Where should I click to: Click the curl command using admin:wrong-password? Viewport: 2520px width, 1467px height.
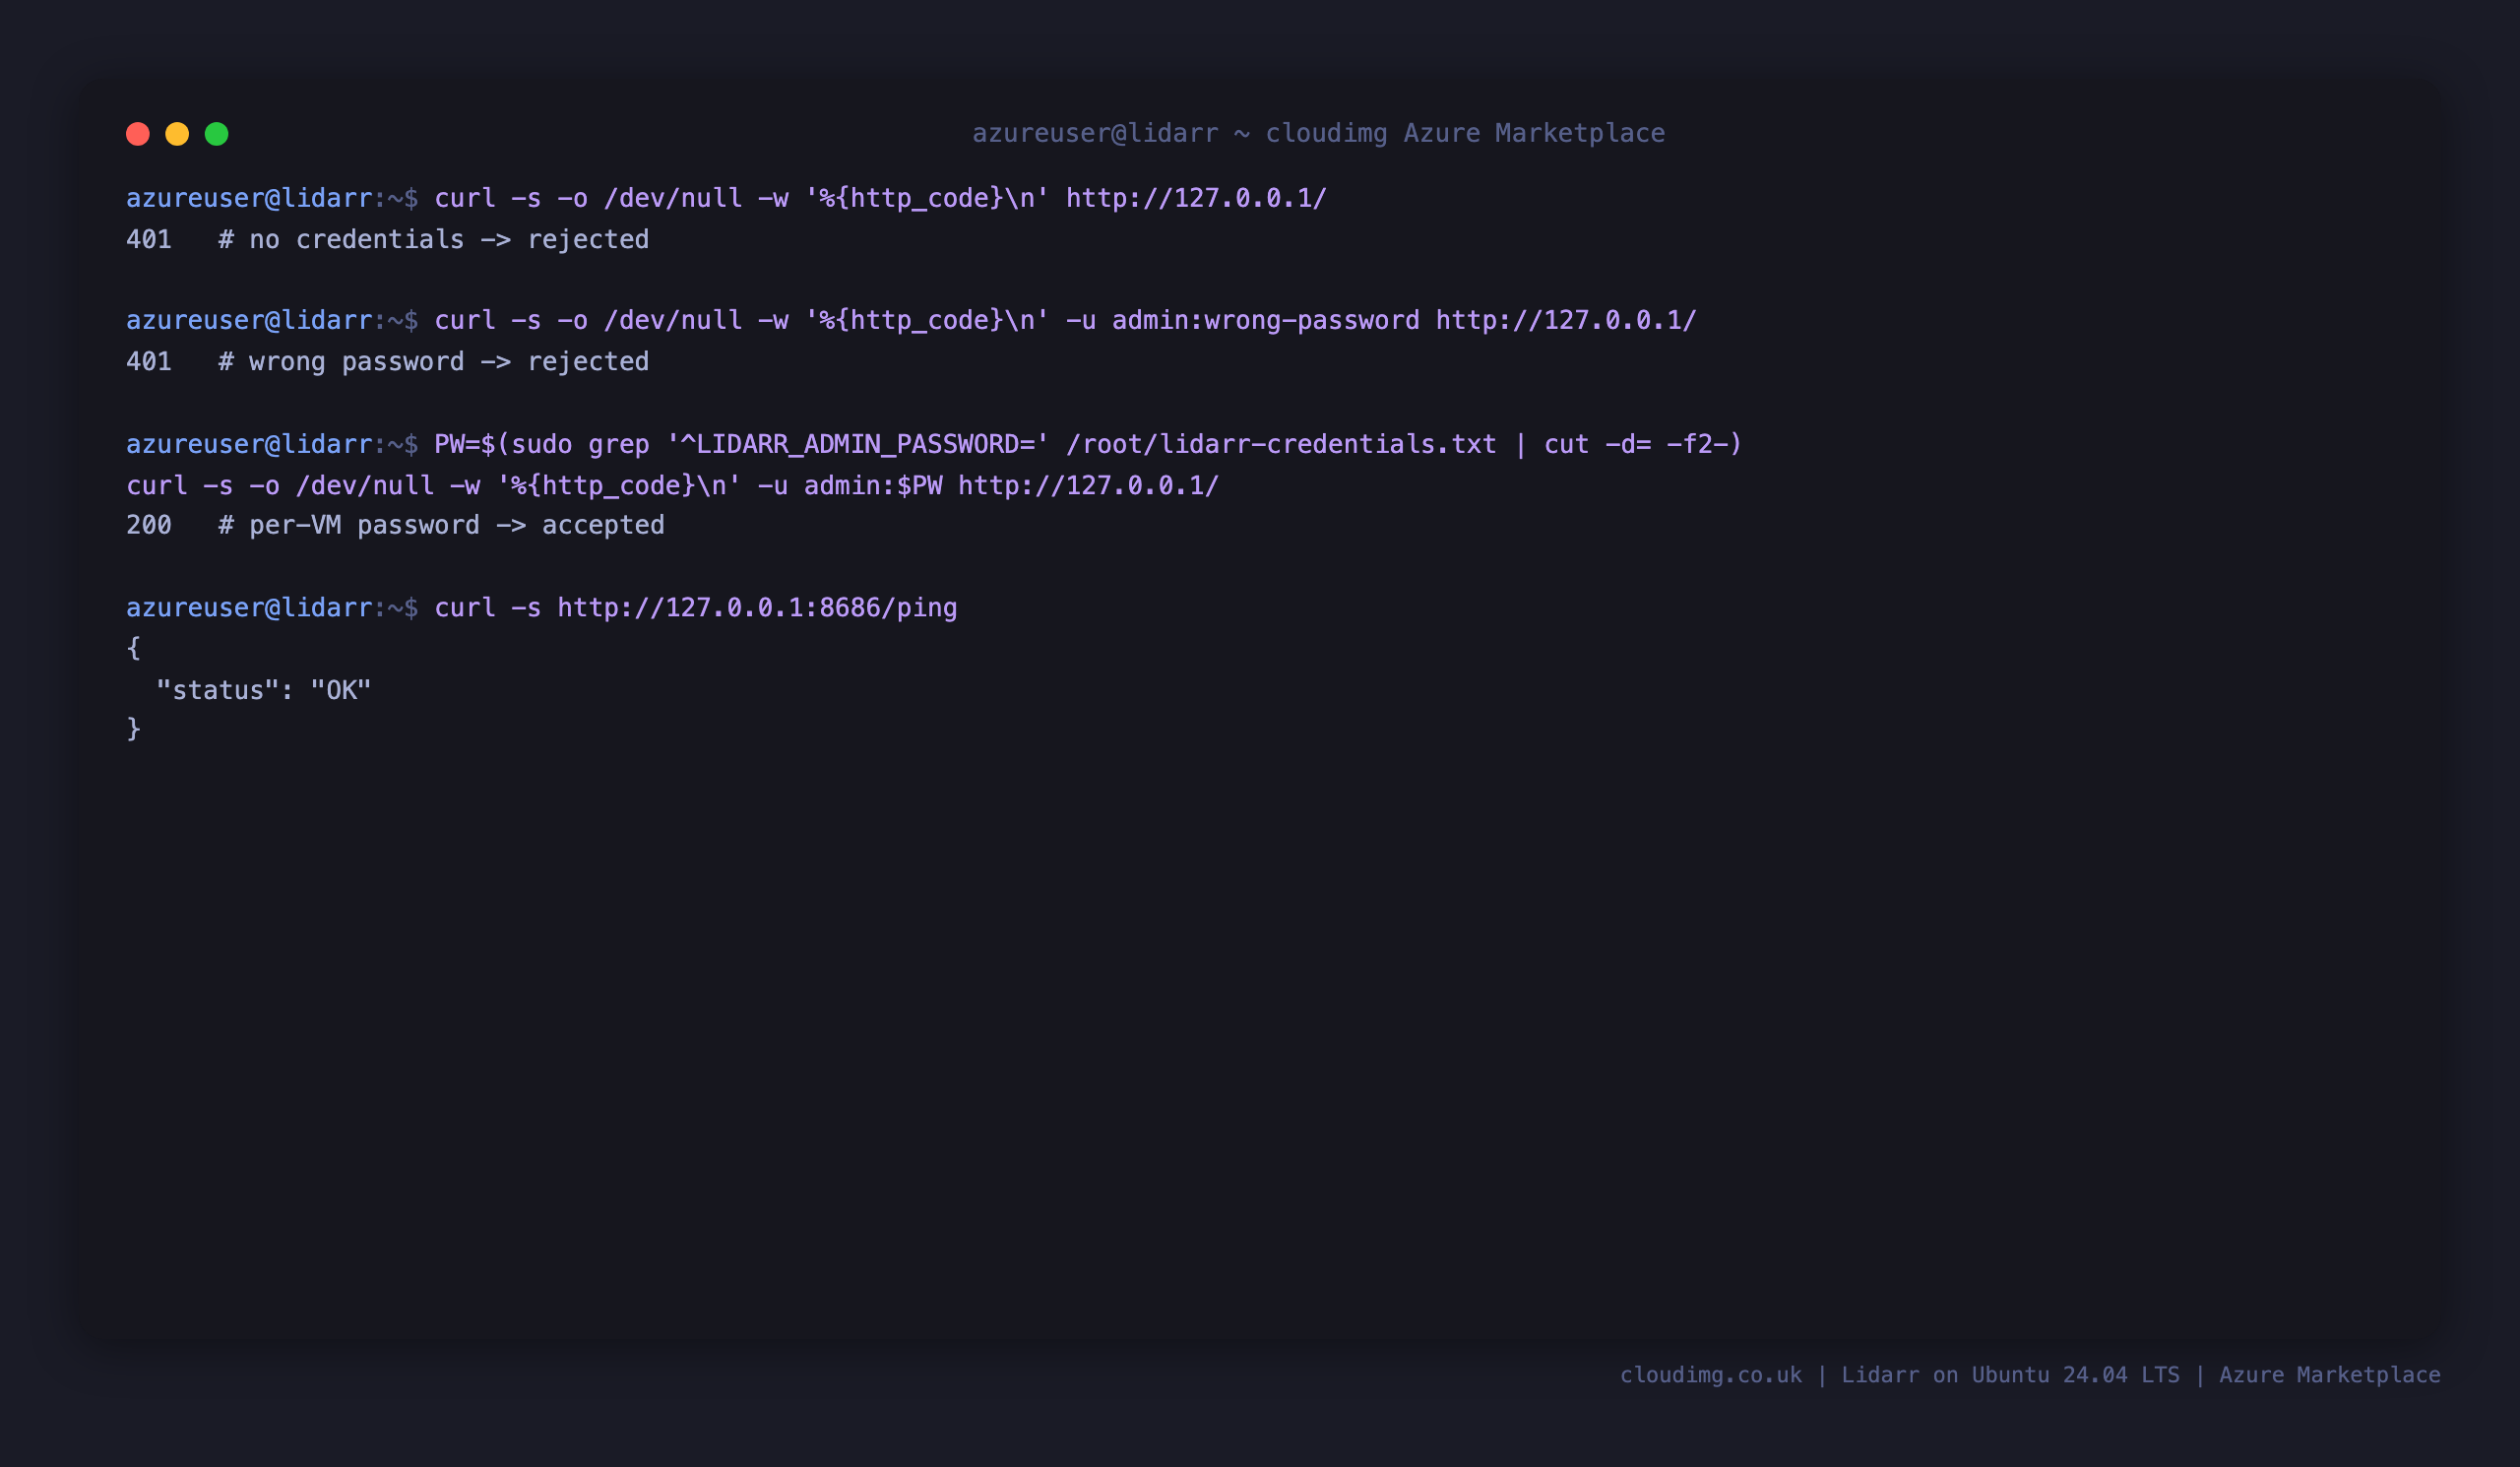click(1065, 320)
